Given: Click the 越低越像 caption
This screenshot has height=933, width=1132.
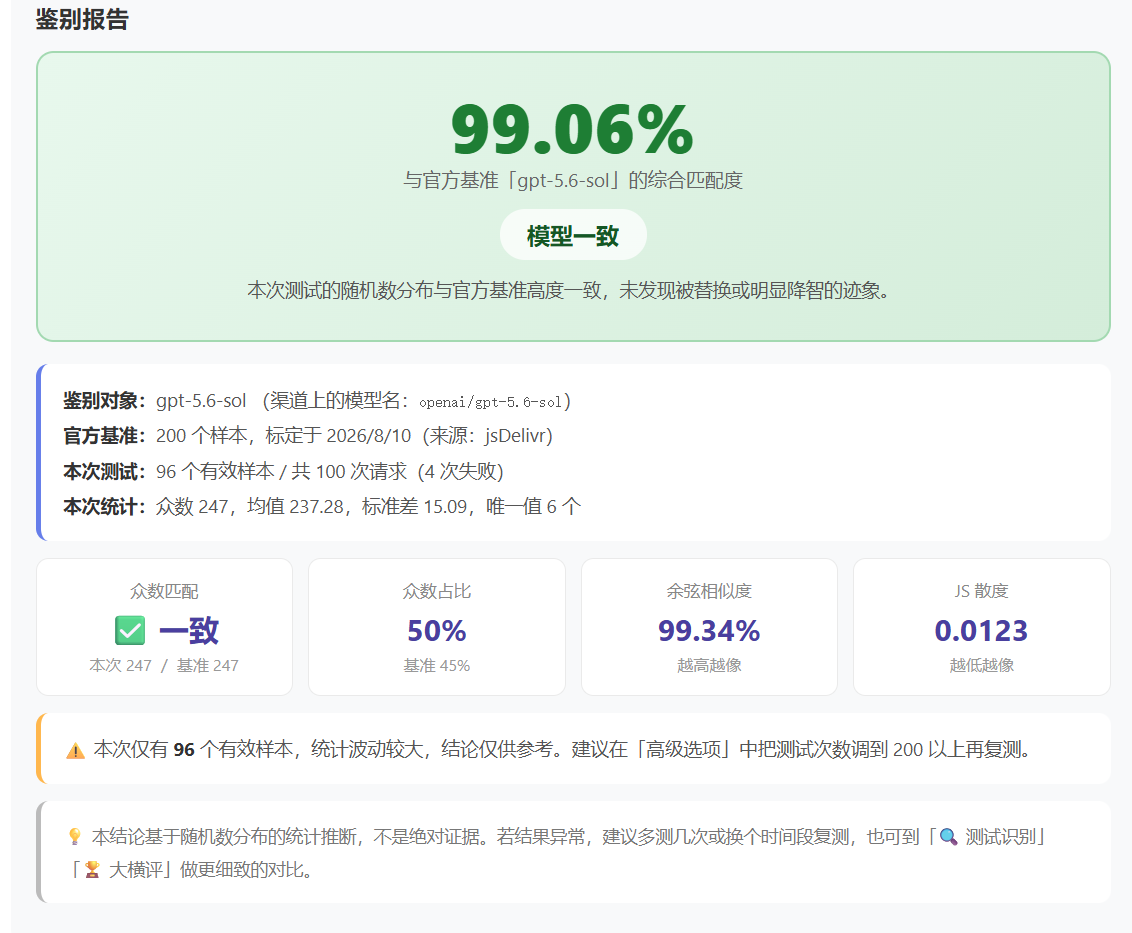Looking at the screenshot, I should coord(981,666).
